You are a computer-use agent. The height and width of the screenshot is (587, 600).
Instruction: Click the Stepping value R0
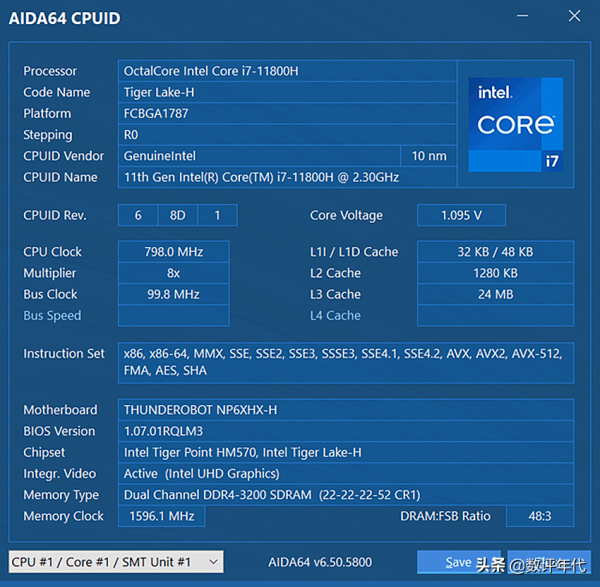click(287, 135)
